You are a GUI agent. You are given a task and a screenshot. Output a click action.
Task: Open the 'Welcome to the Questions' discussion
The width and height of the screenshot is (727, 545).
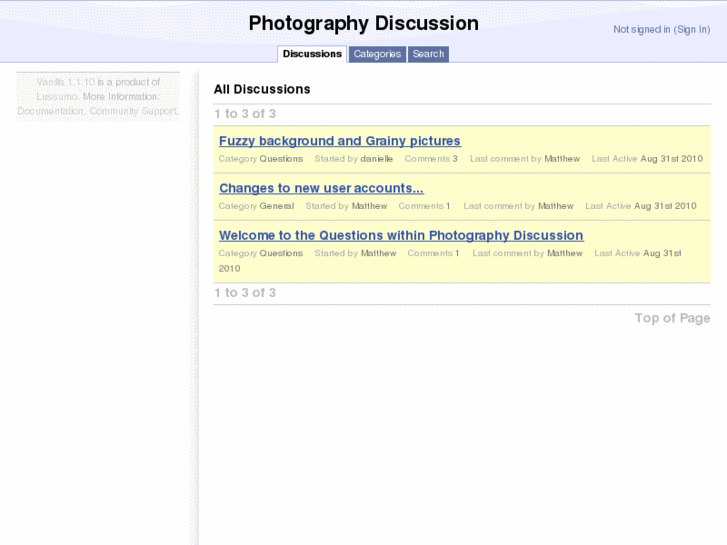click(x=401, y=236)
